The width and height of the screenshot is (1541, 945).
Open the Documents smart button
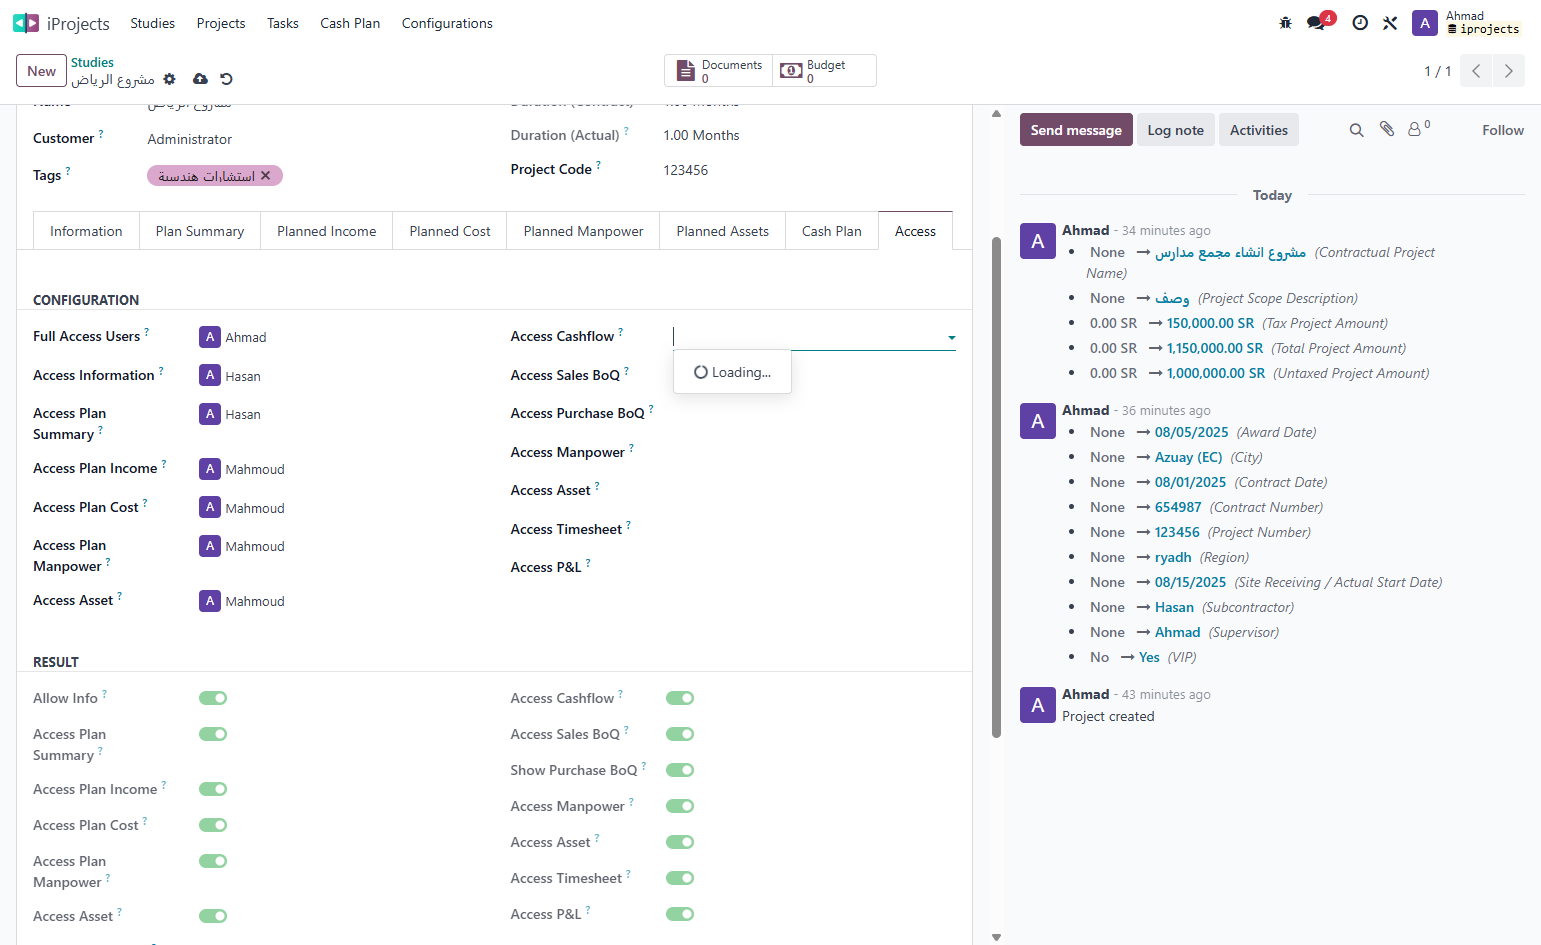(719, 71)
